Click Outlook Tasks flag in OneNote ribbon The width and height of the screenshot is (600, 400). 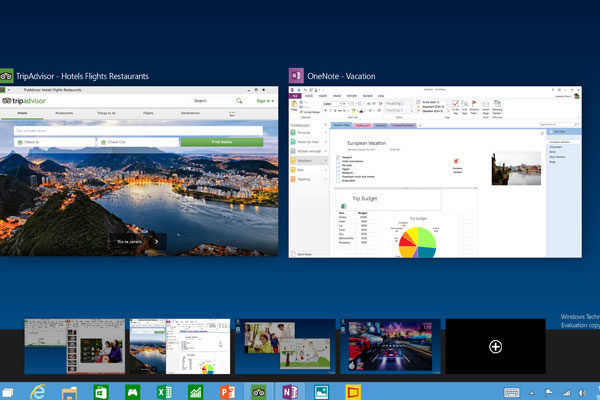tap(474, 107)
